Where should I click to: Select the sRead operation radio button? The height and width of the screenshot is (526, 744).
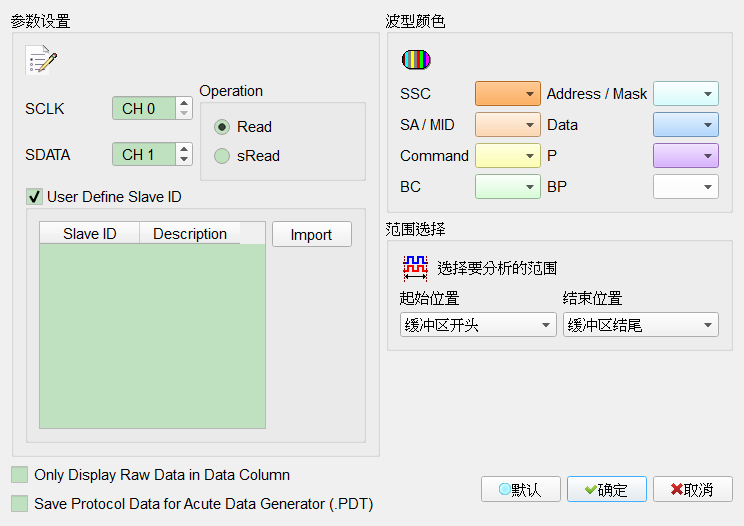(x=222, y=156)
